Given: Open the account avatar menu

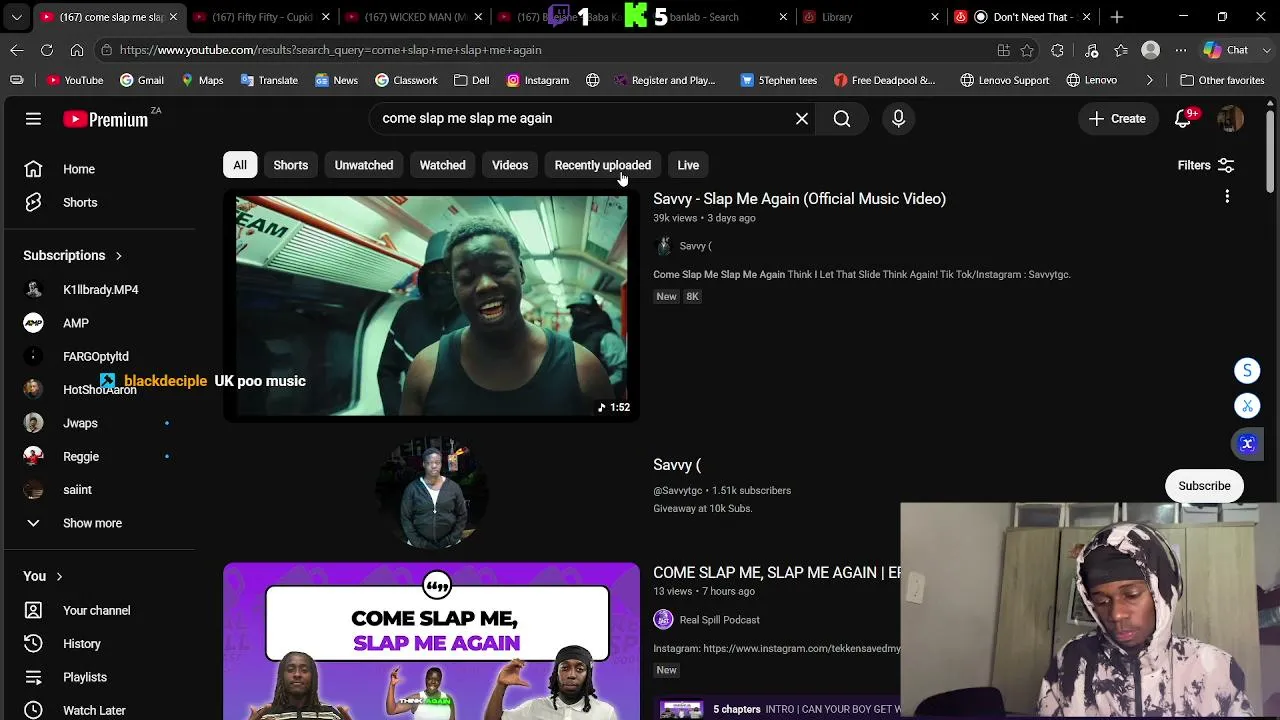Looking at the screenshot, I should click(1231, 119).
